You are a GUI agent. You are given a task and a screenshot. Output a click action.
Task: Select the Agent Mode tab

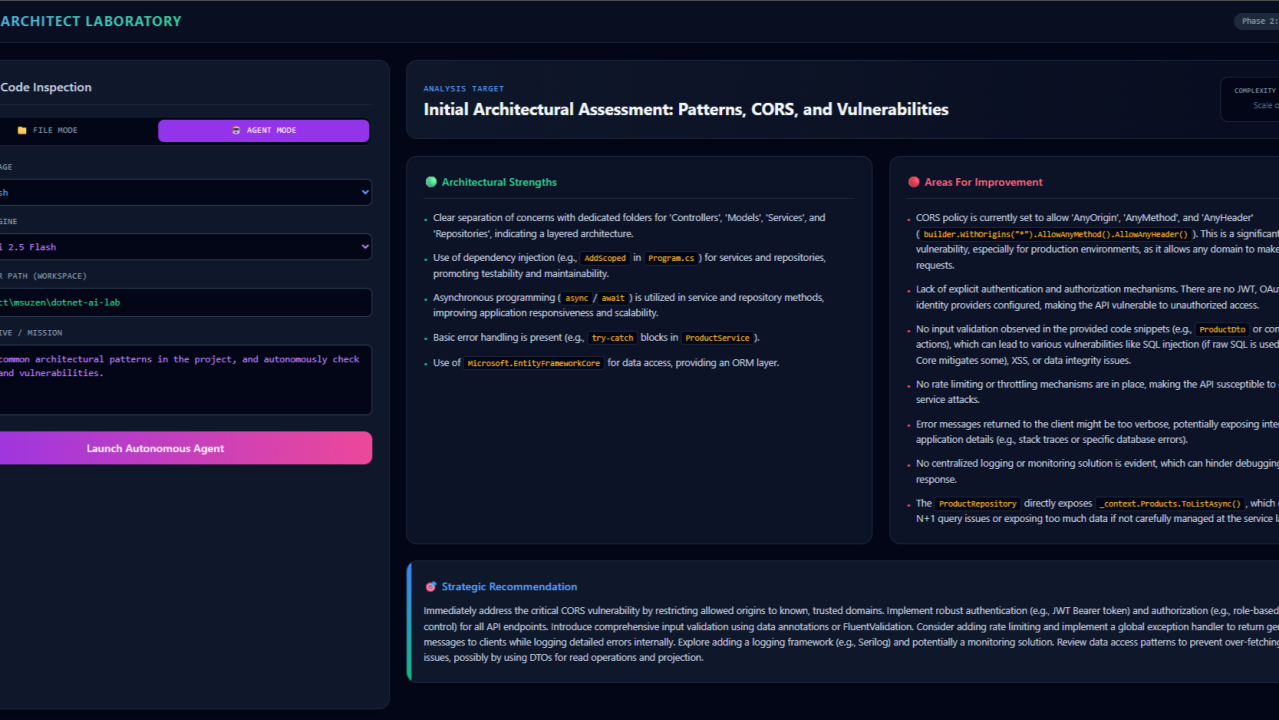tap(264, 131)
